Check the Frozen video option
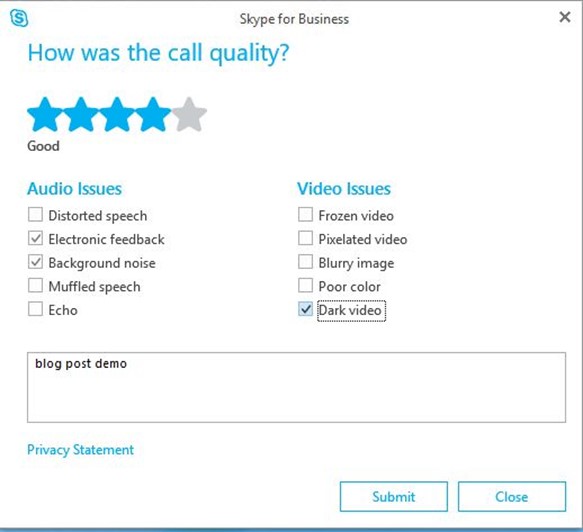 tap(305, 215)
